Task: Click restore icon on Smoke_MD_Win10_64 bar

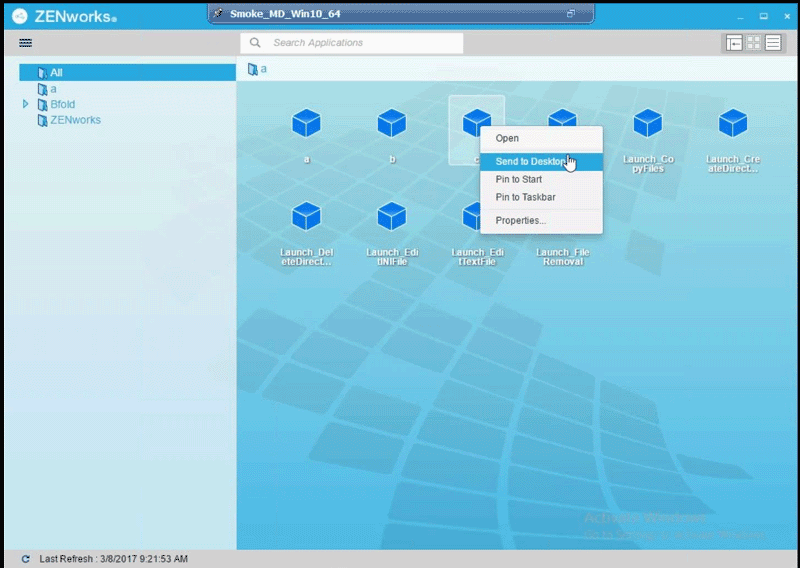Action: click(x=571, y=14)
